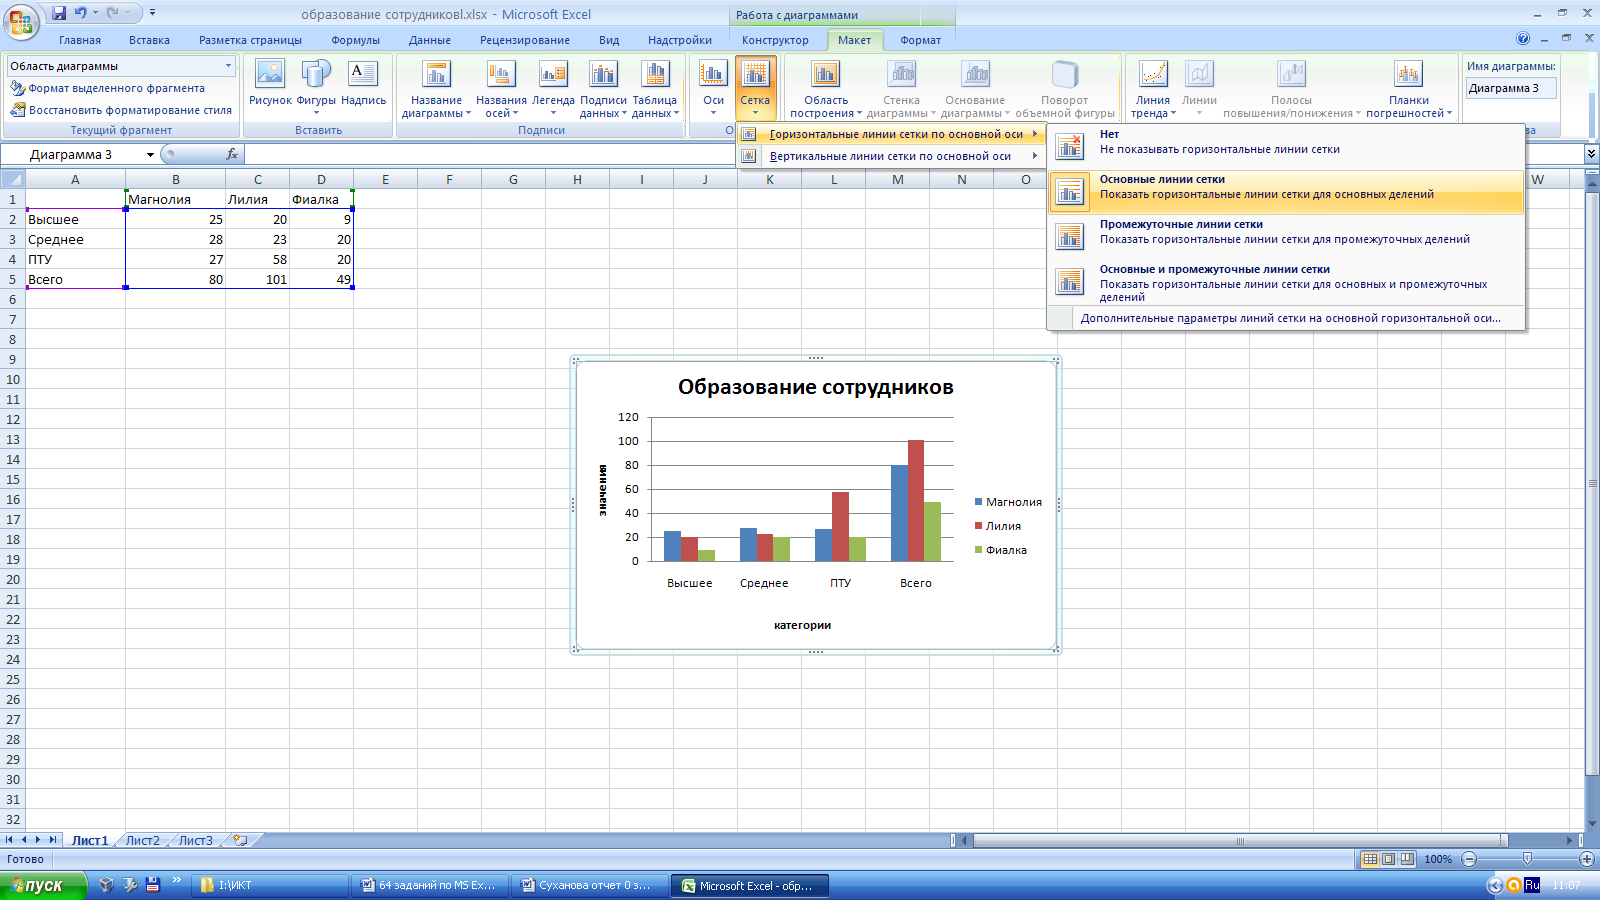Open Таблица данных data table menu
The width and height of the screenshot is (1600, 900).
(x=655, y=89)
